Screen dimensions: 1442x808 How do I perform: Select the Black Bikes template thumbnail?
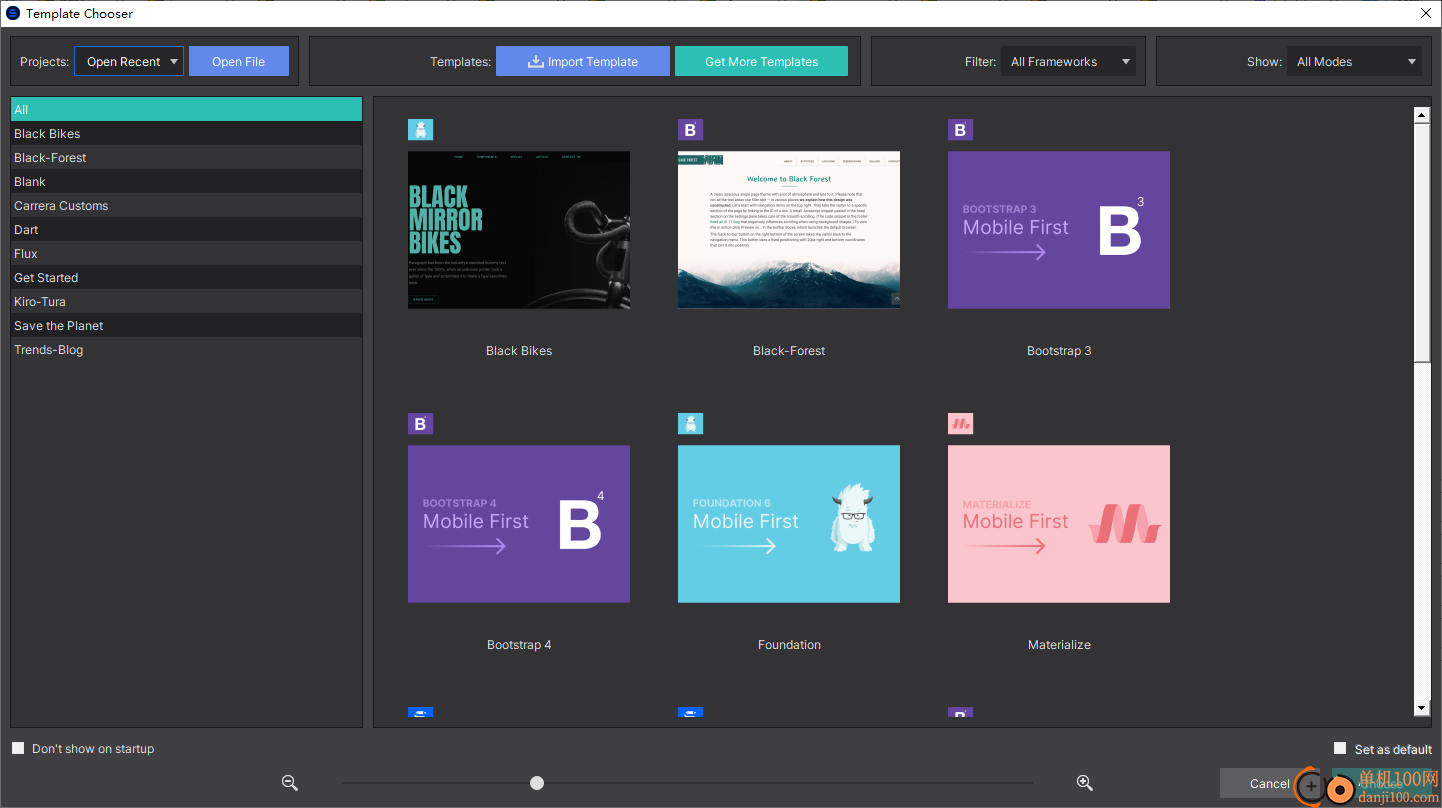[519, 230]
